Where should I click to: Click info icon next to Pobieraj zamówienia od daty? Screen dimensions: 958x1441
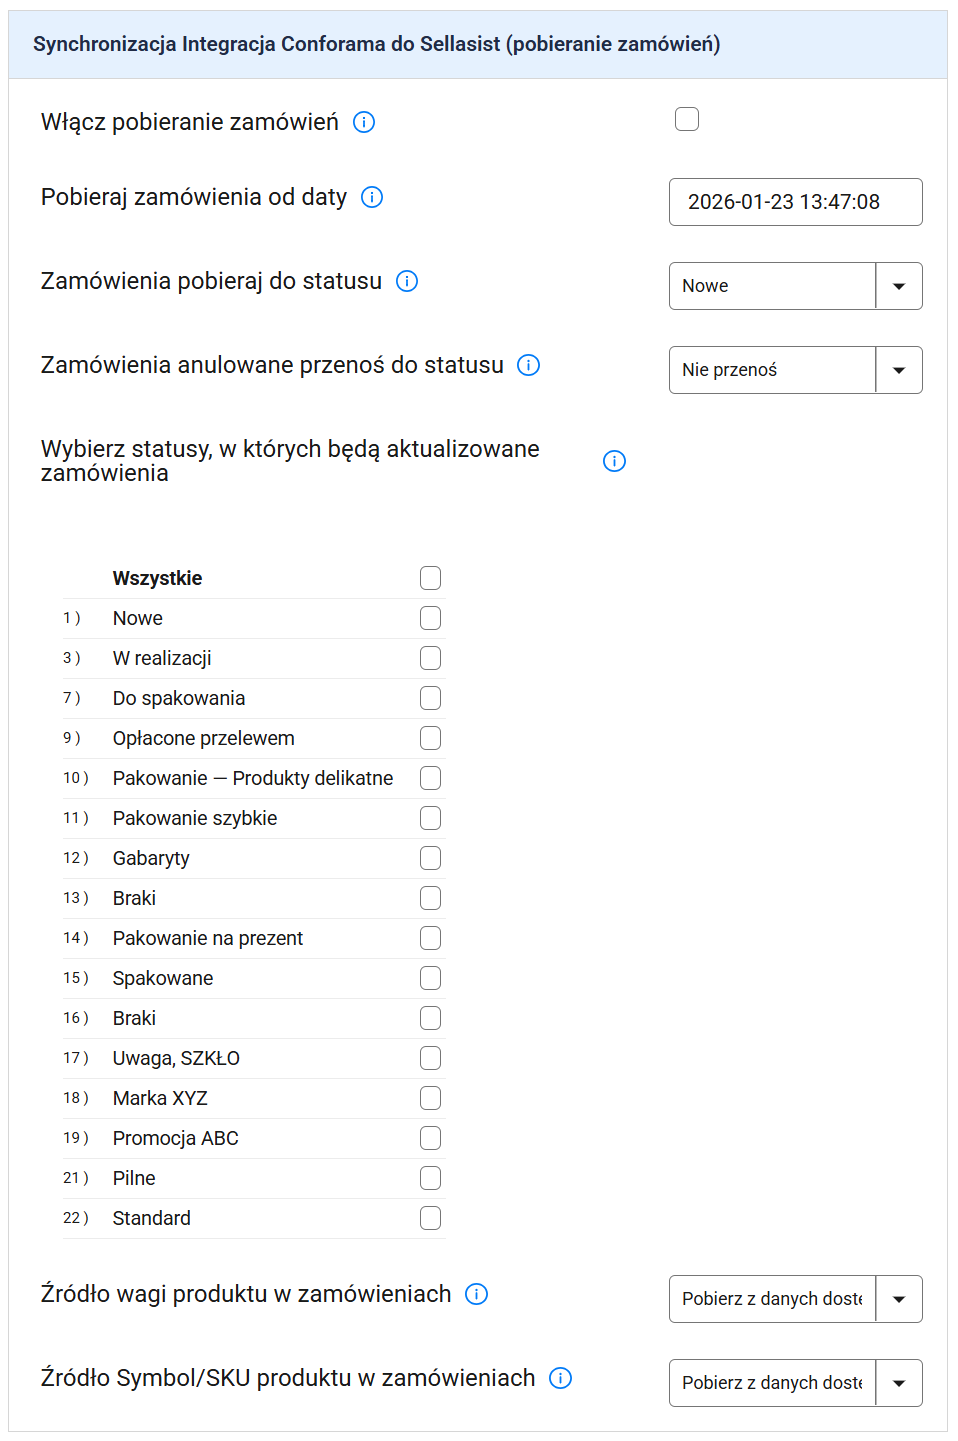[x=372, y=197]
